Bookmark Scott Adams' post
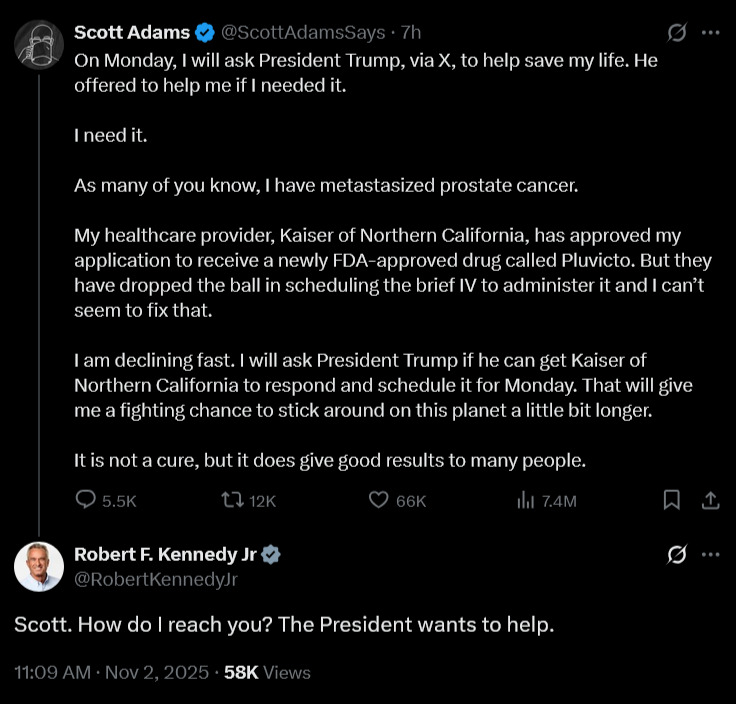 pyautogui.click(x=673, y=500)
